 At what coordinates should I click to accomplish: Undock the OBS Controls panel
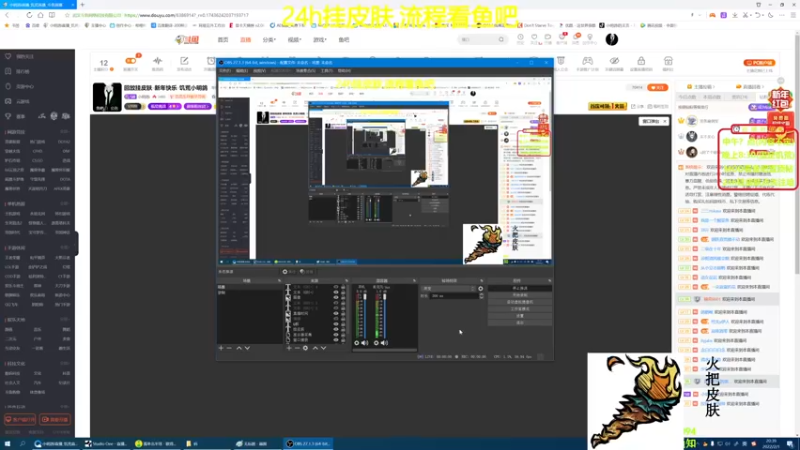(549, 281)
